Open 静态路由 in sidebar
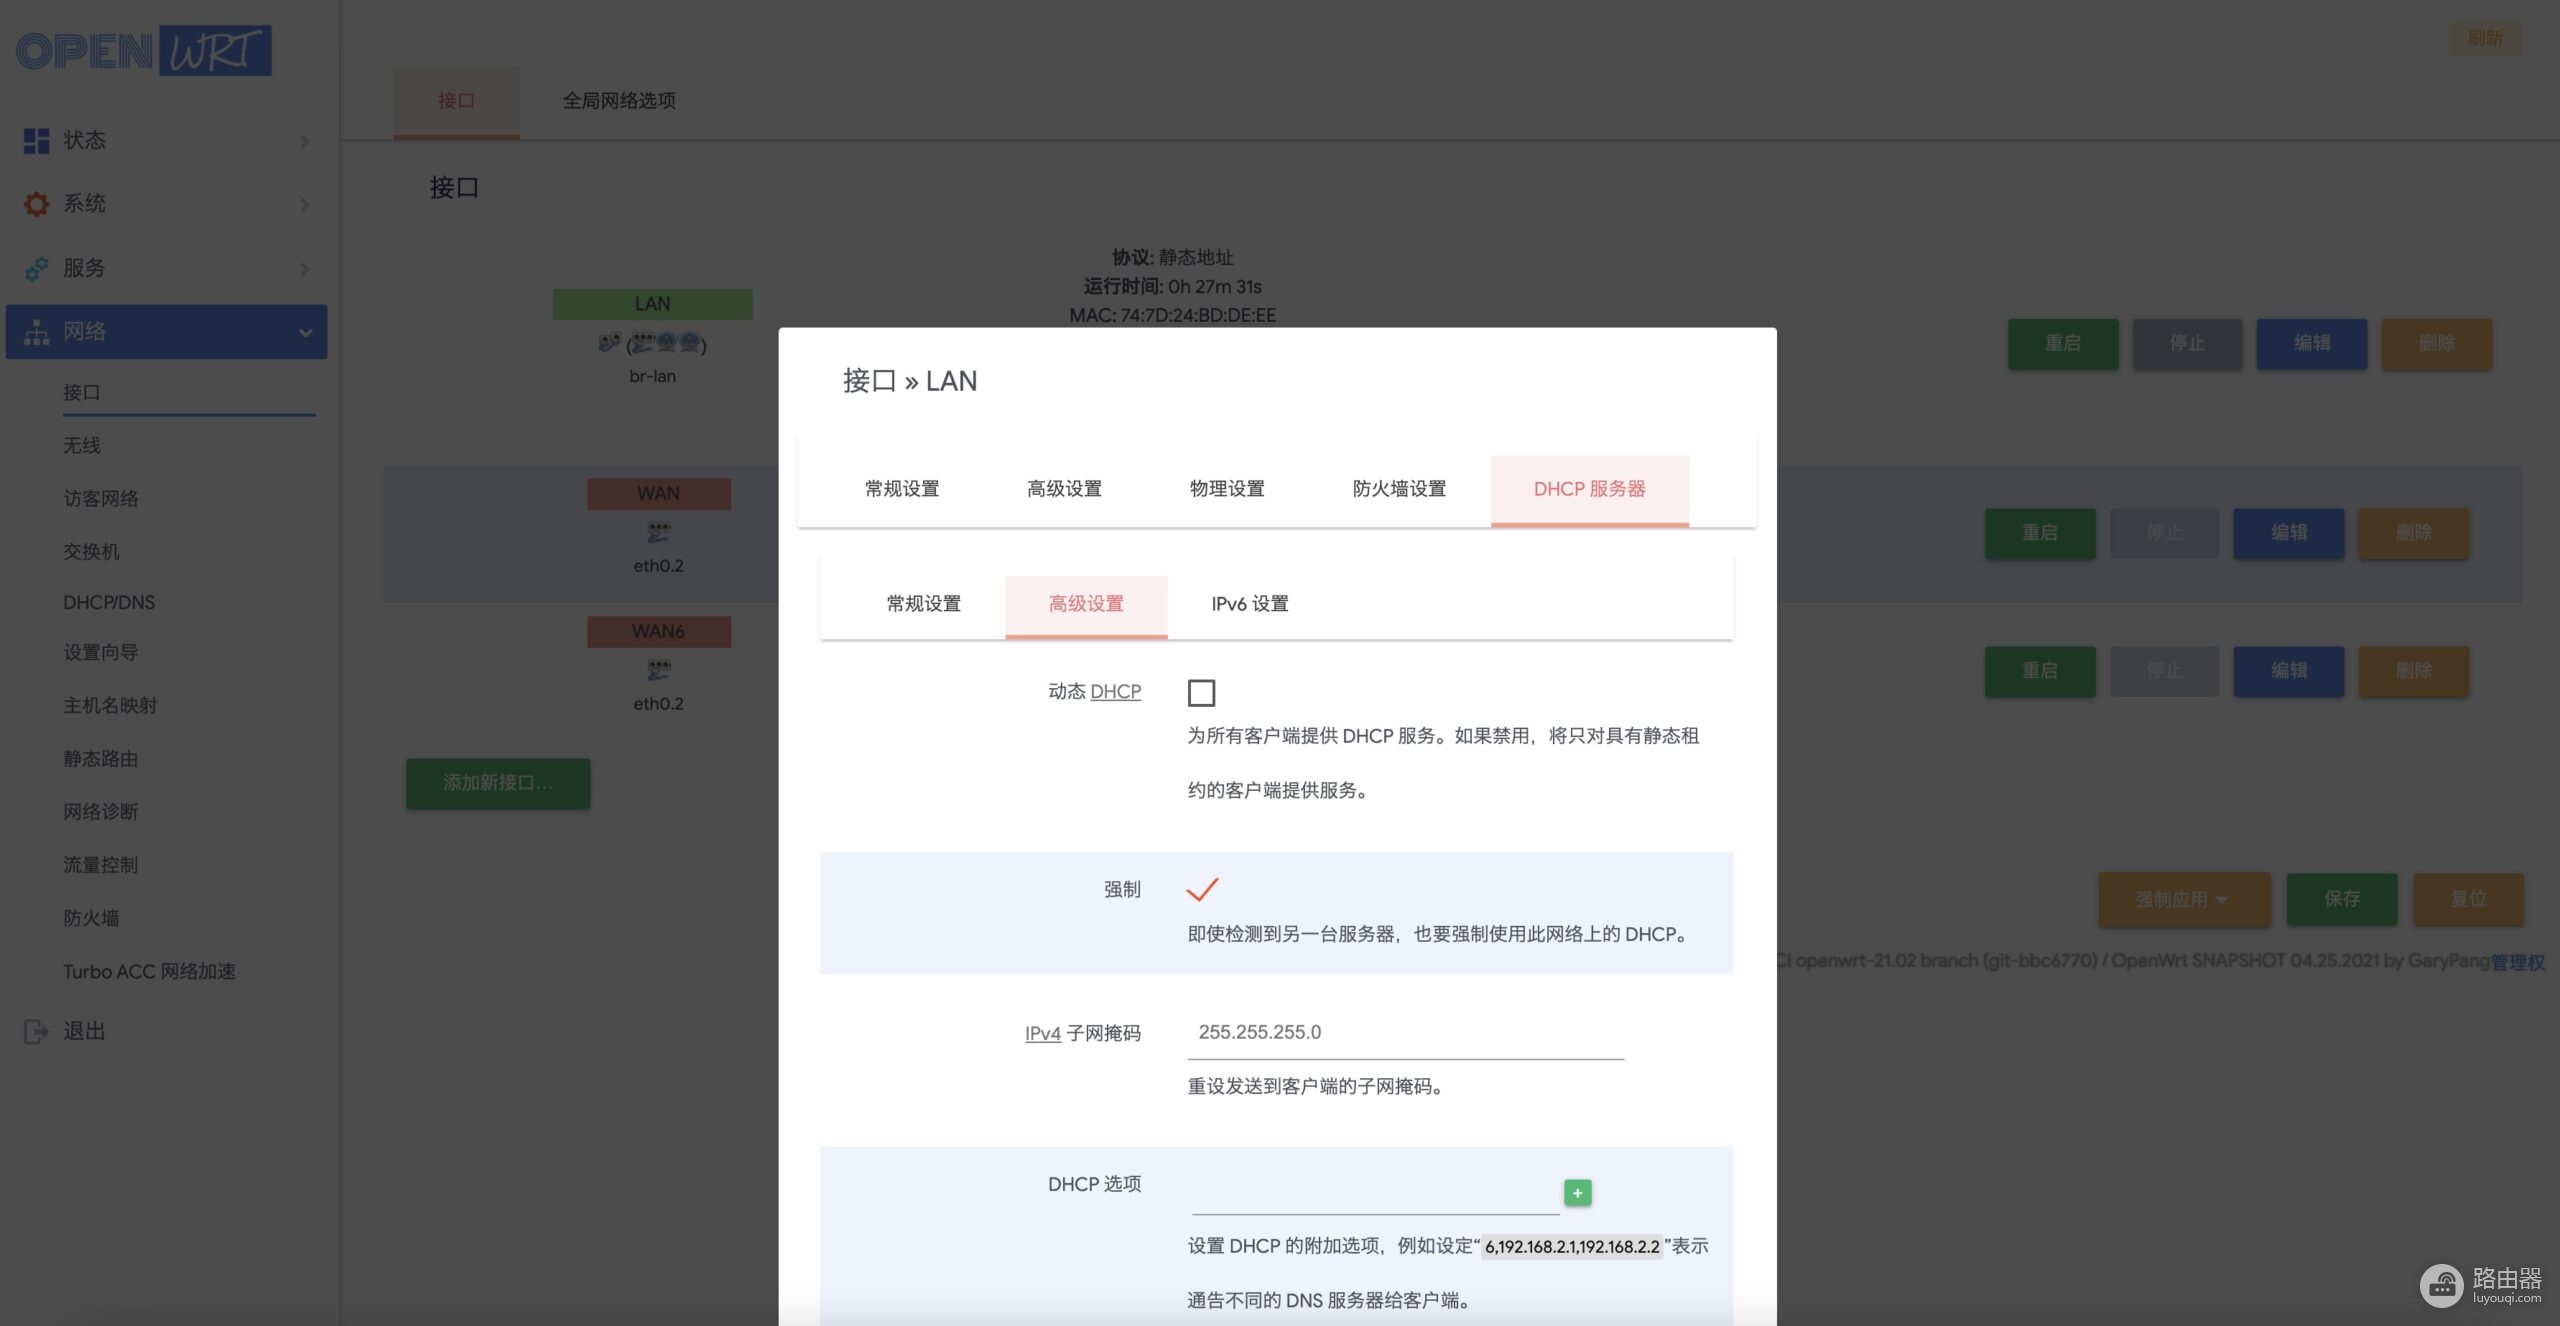The height and width of the screenshot is (1326, 2560). point(101,759)
